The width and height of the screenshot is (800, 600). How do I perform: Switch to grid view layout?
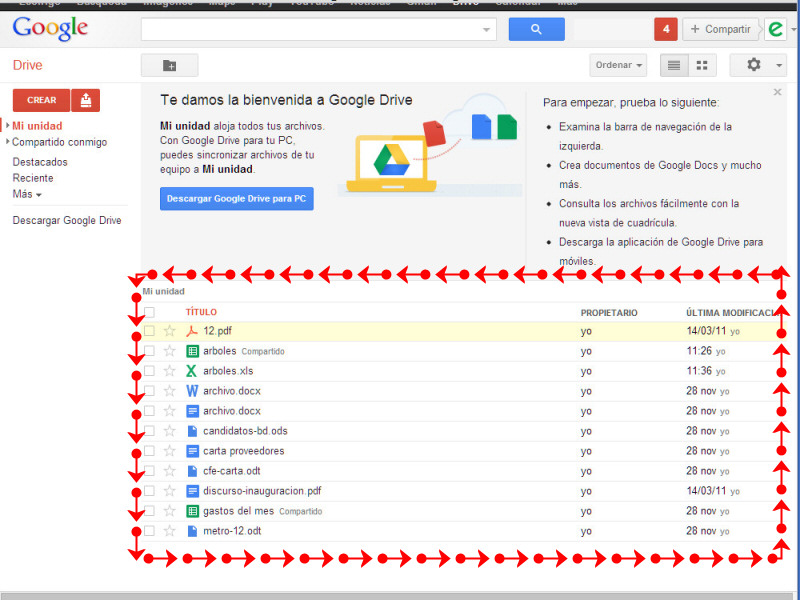pos(702,65)
